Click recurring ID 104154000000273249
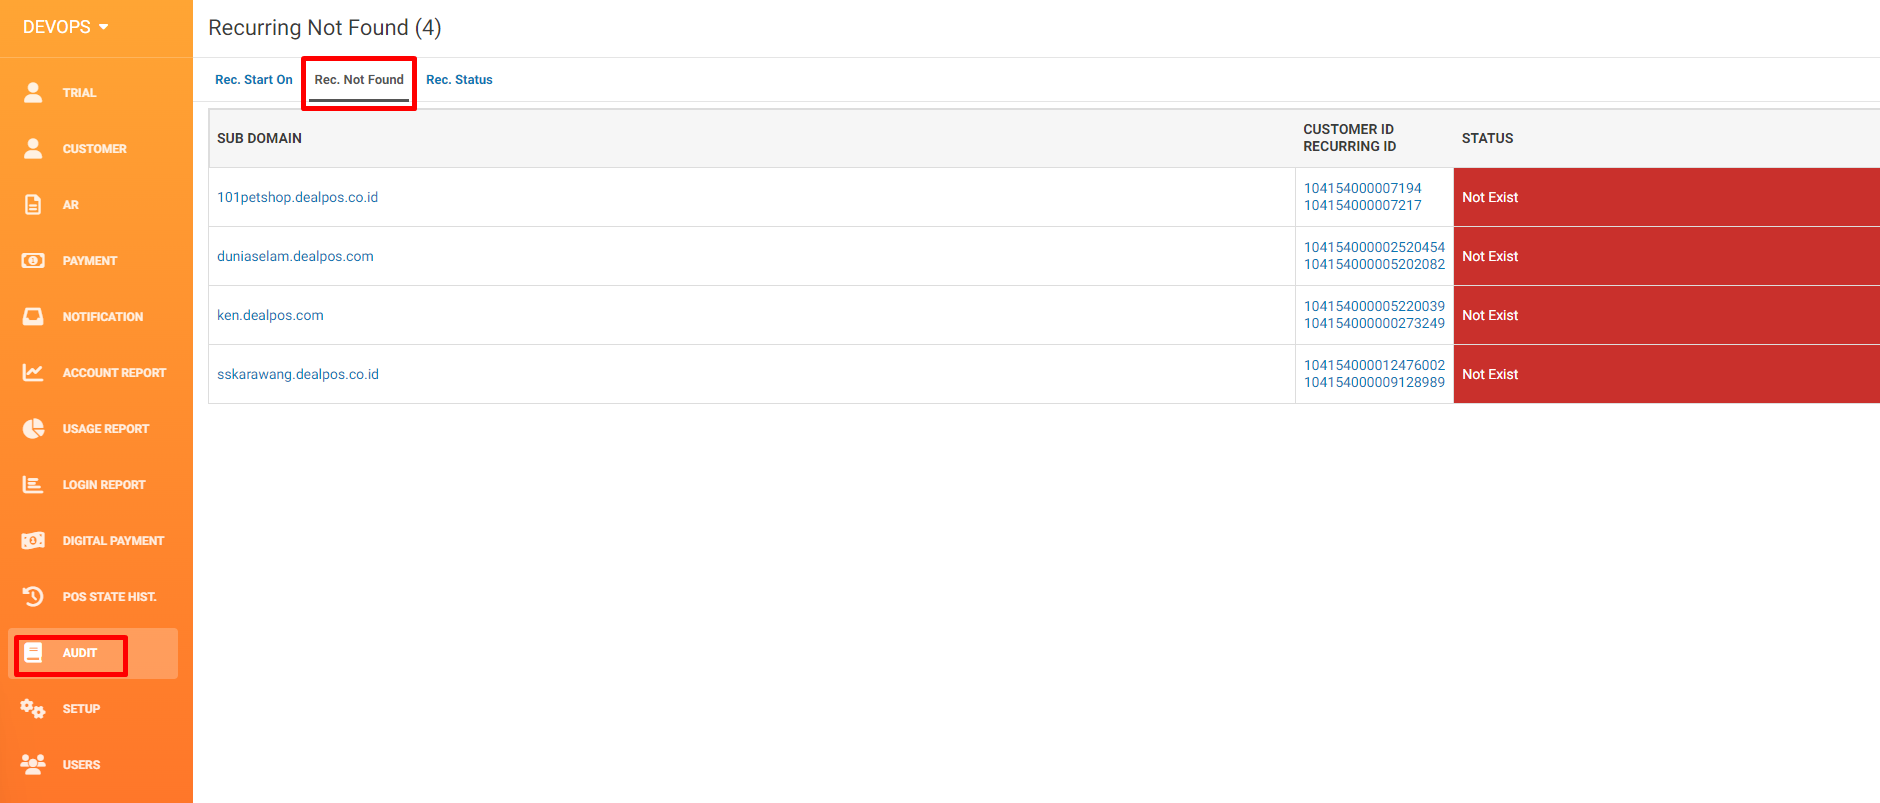 point(1374,323)
